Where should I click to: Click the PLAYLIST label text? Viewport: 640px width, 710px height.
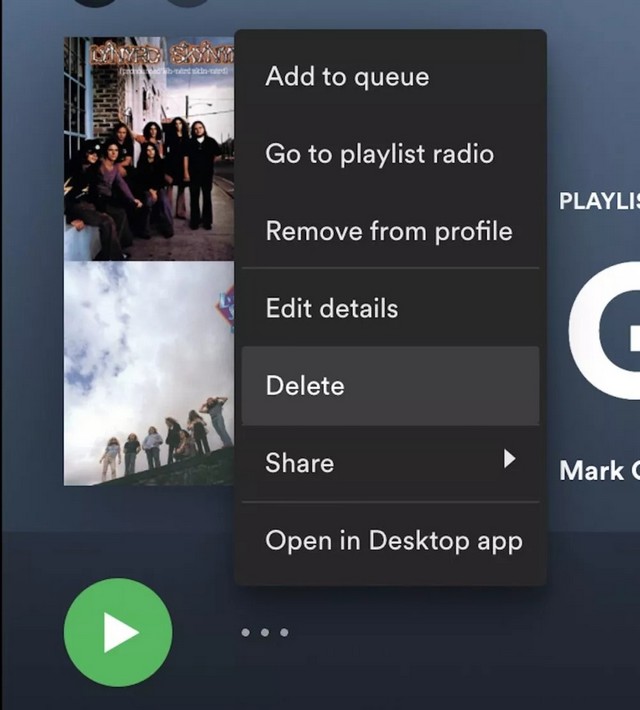tap(599, 201)
